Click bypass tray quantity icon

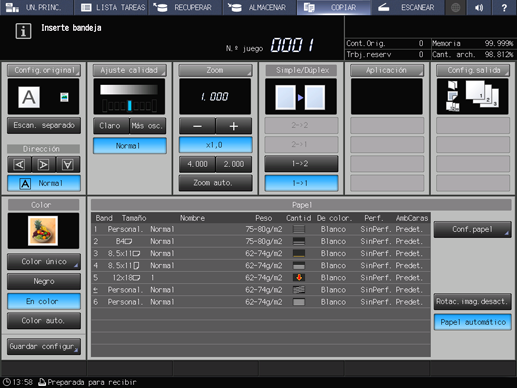click(299, 290)
